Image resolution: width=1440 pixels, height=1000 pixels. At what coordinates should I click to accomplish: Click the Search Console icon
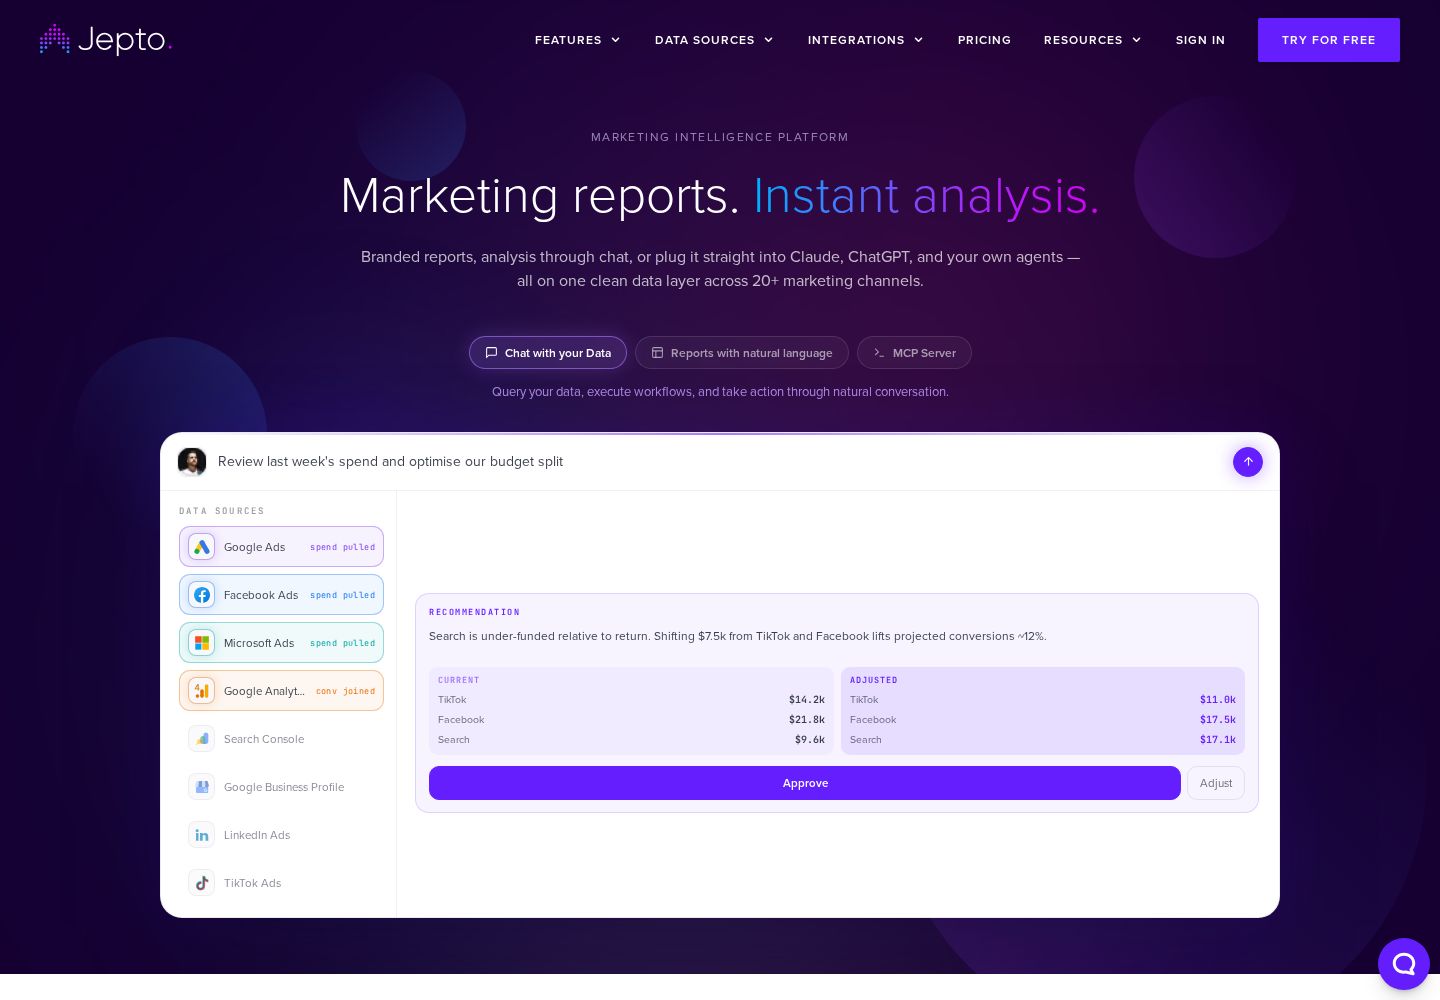tap(202, 739)
